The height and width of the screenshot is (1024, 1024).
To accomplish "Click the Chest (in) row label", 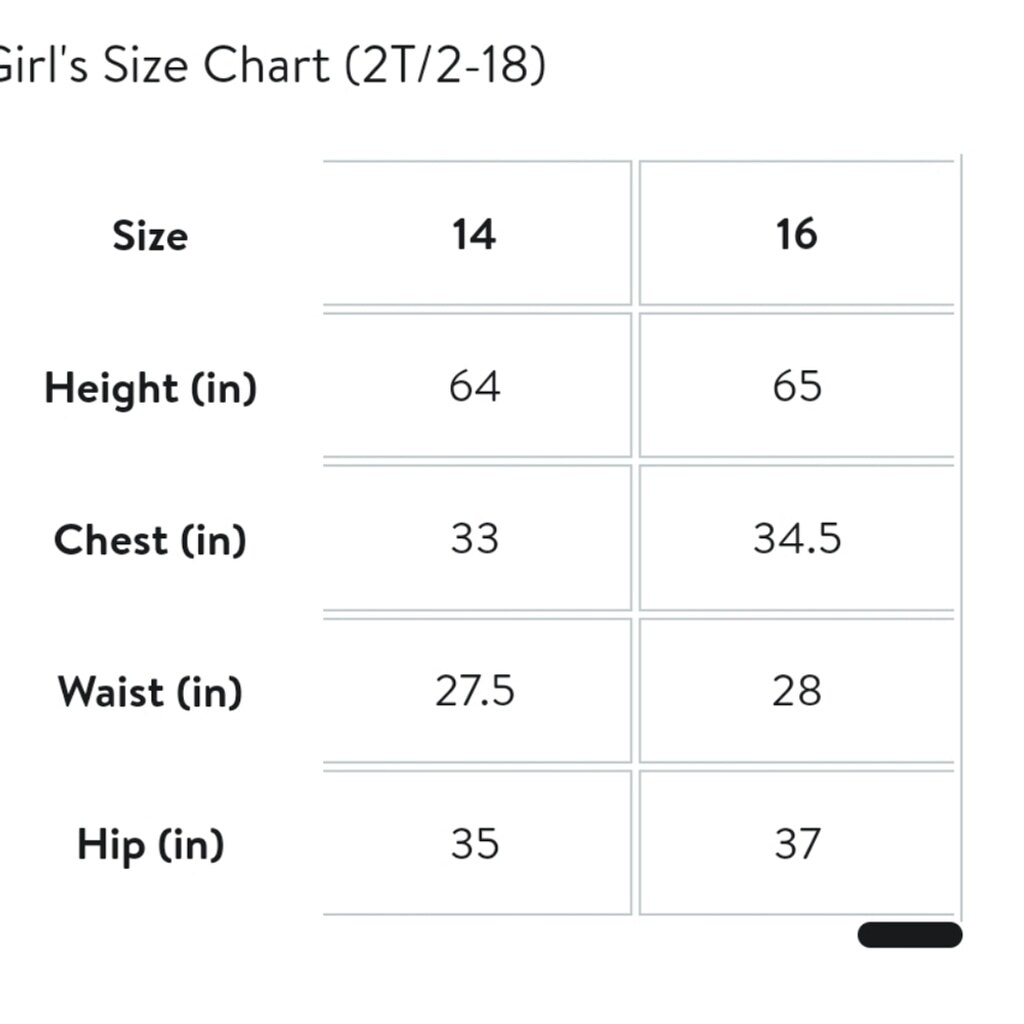I will tap(150, 541).
